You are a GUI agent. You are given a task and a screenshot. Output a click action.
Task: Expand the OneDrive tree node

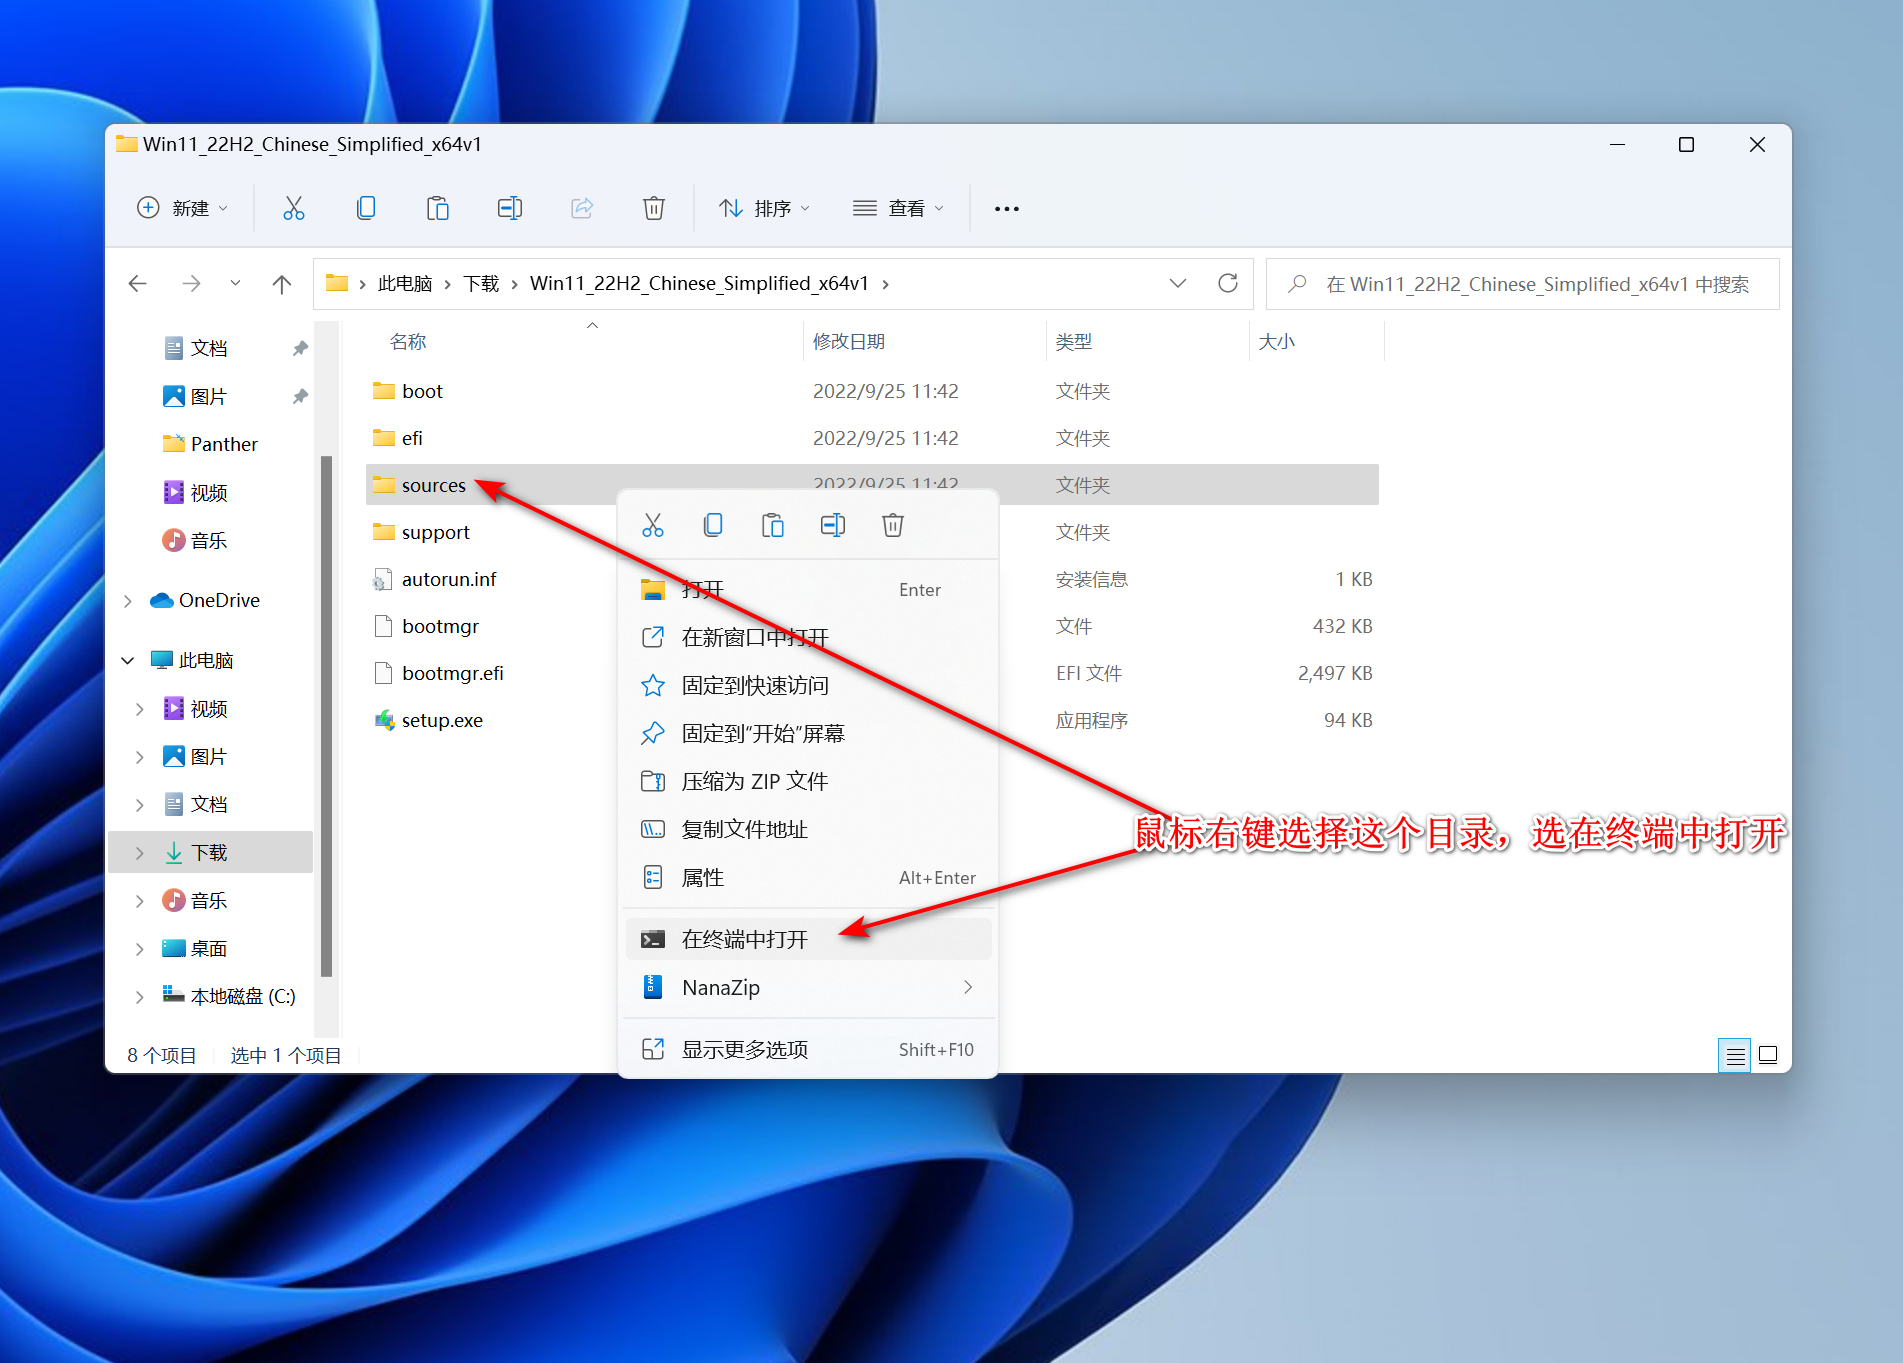coord(128,601)
